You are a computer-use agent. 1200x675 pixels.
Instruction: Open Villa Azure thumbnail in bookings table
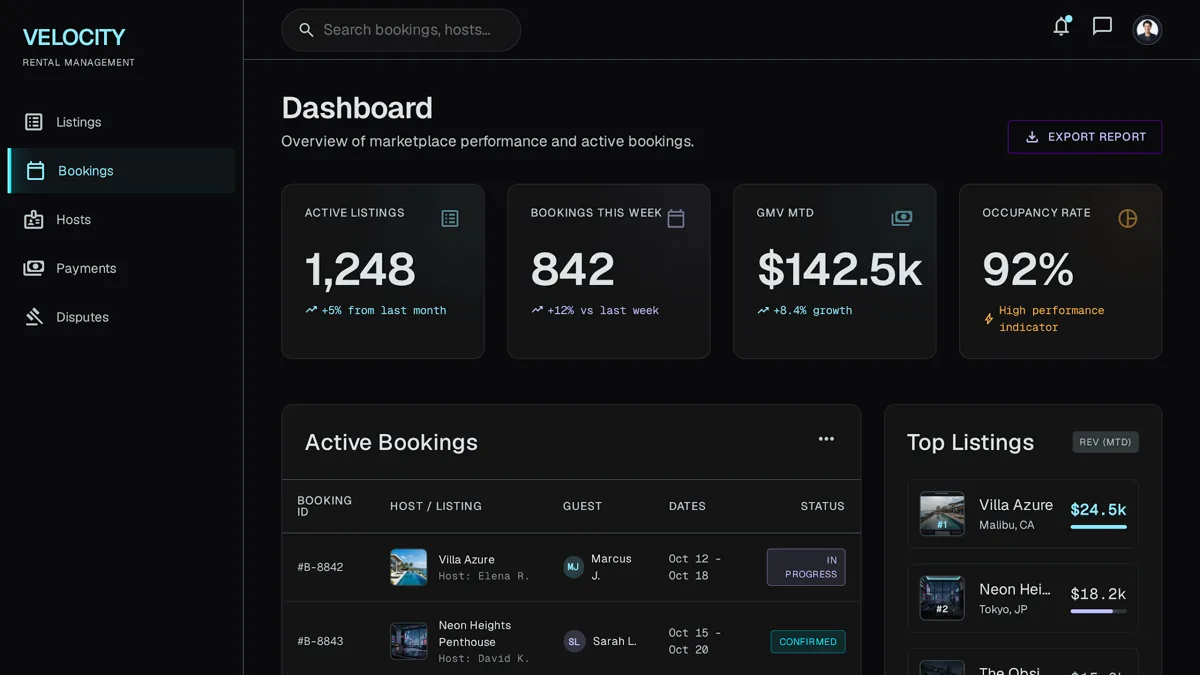[x=408, y=567]
